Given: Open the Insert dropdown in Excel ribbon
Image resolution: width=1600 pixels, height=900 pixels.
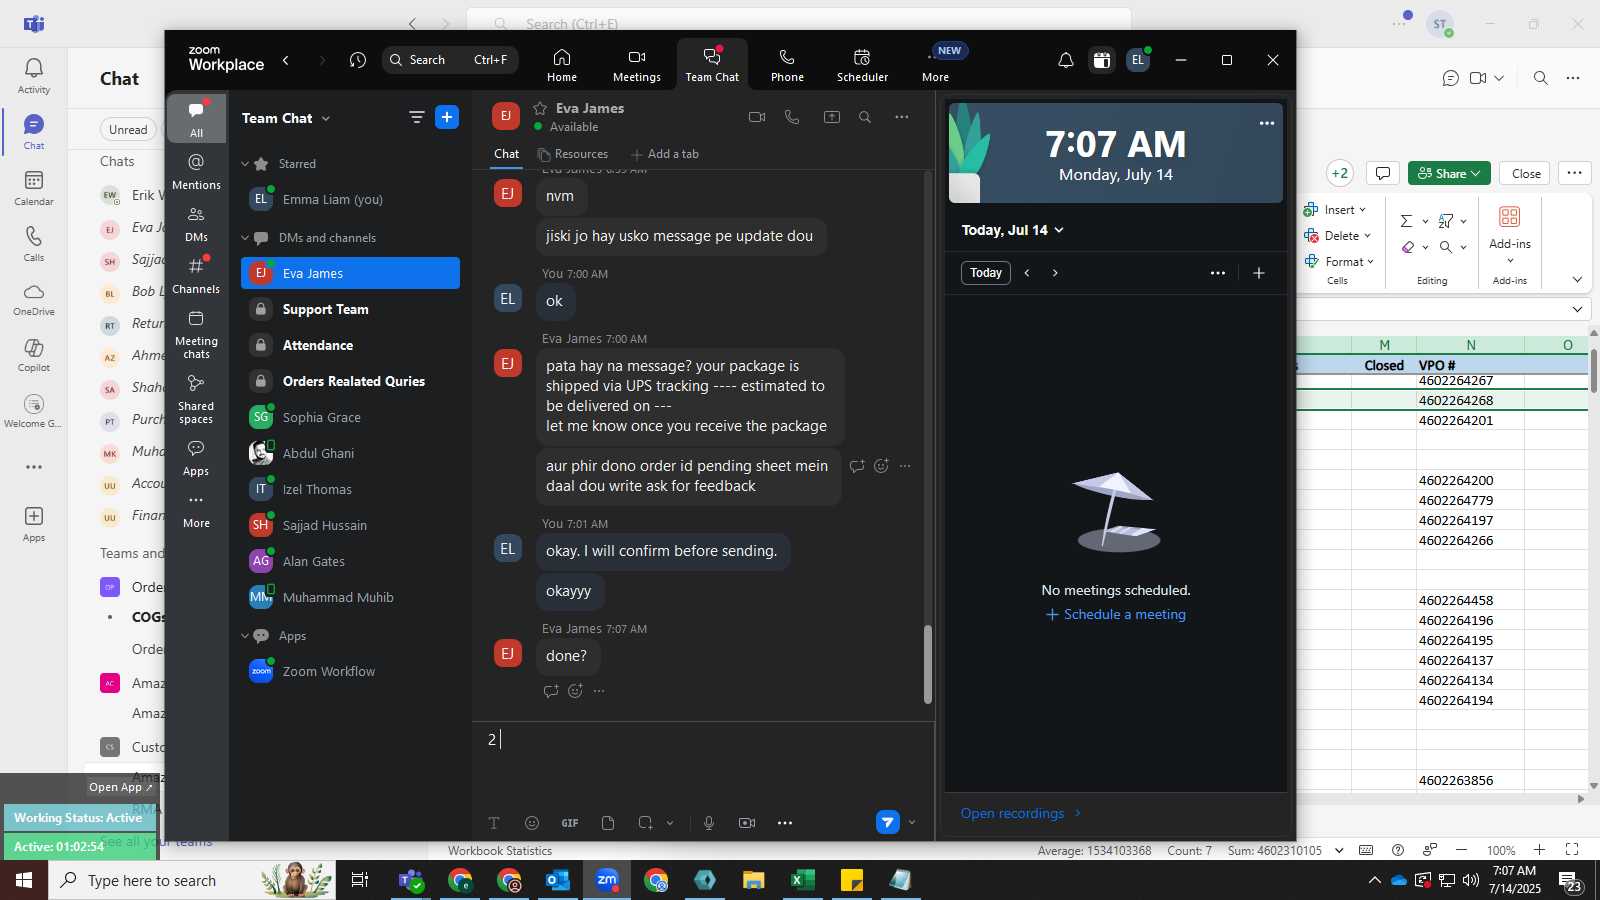Looking at the screenshot, I should tap(1336, 210).
